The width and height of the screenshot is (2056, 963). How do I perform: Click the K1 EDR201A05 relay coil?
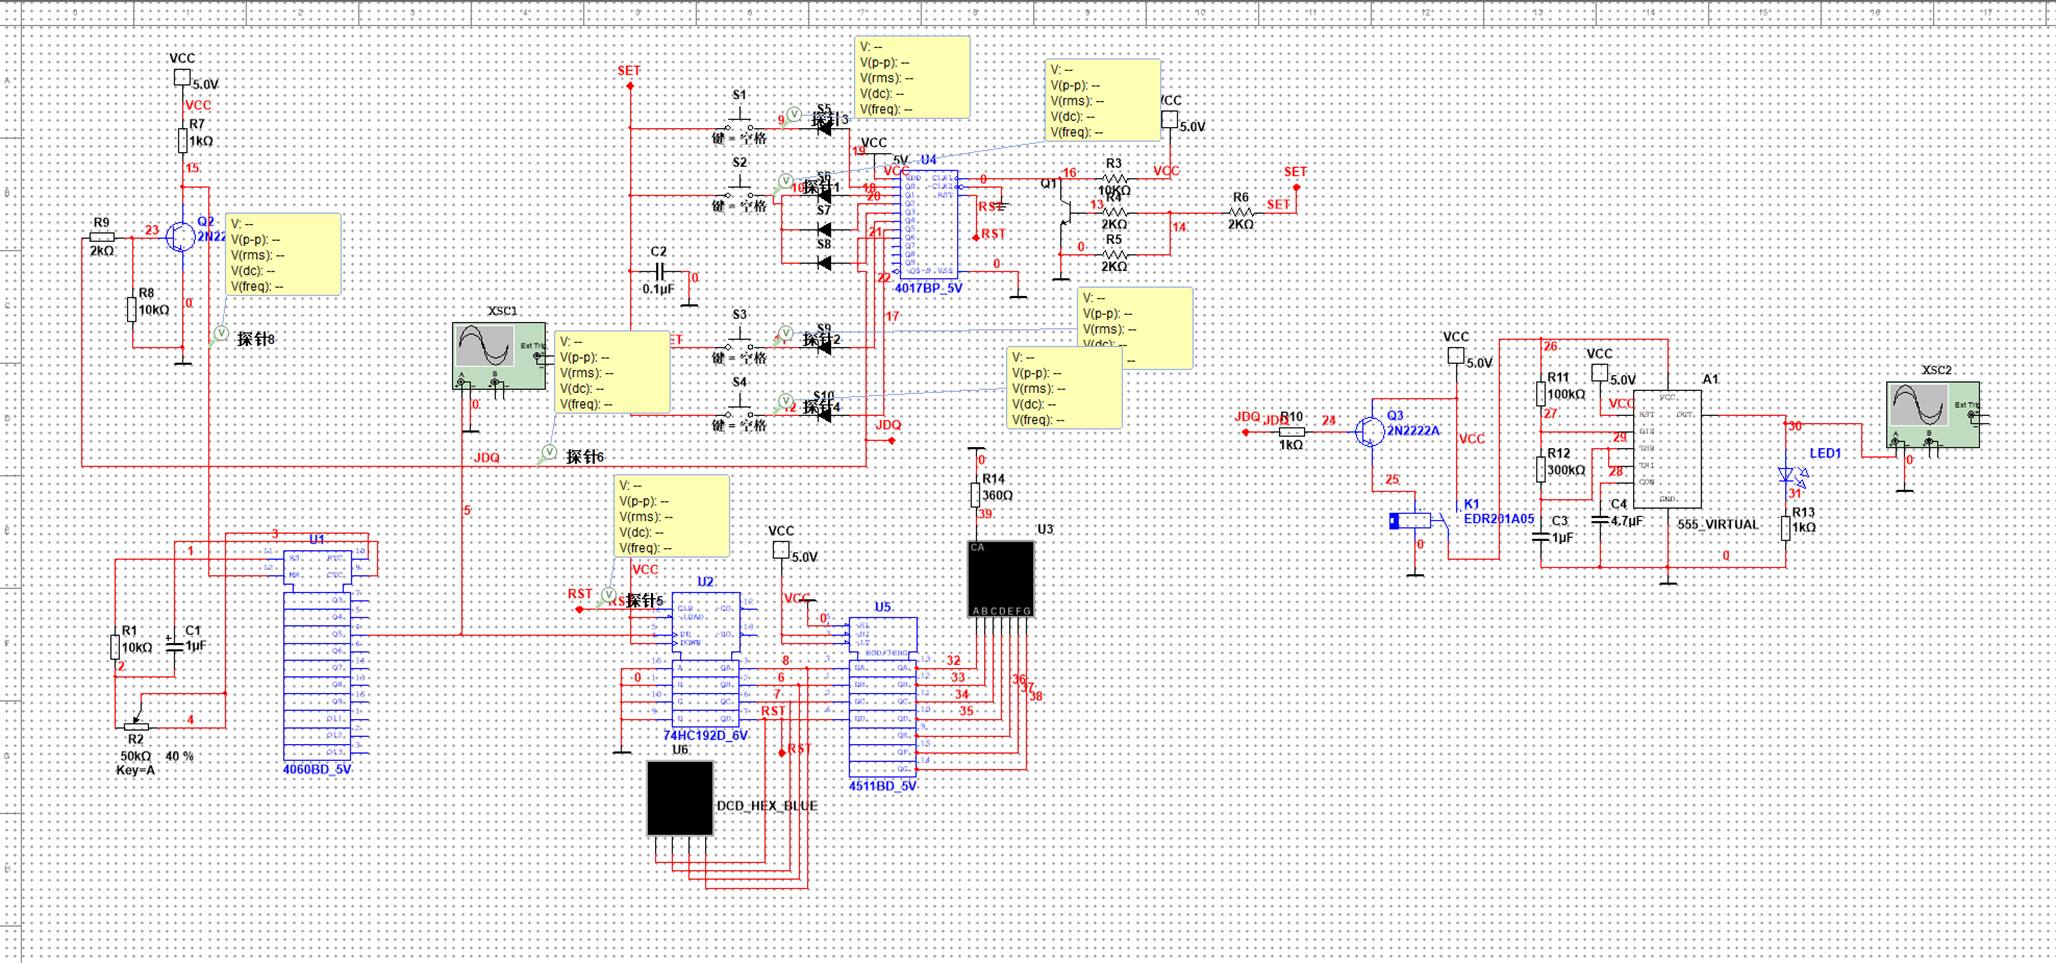(x=1411, y=520)
